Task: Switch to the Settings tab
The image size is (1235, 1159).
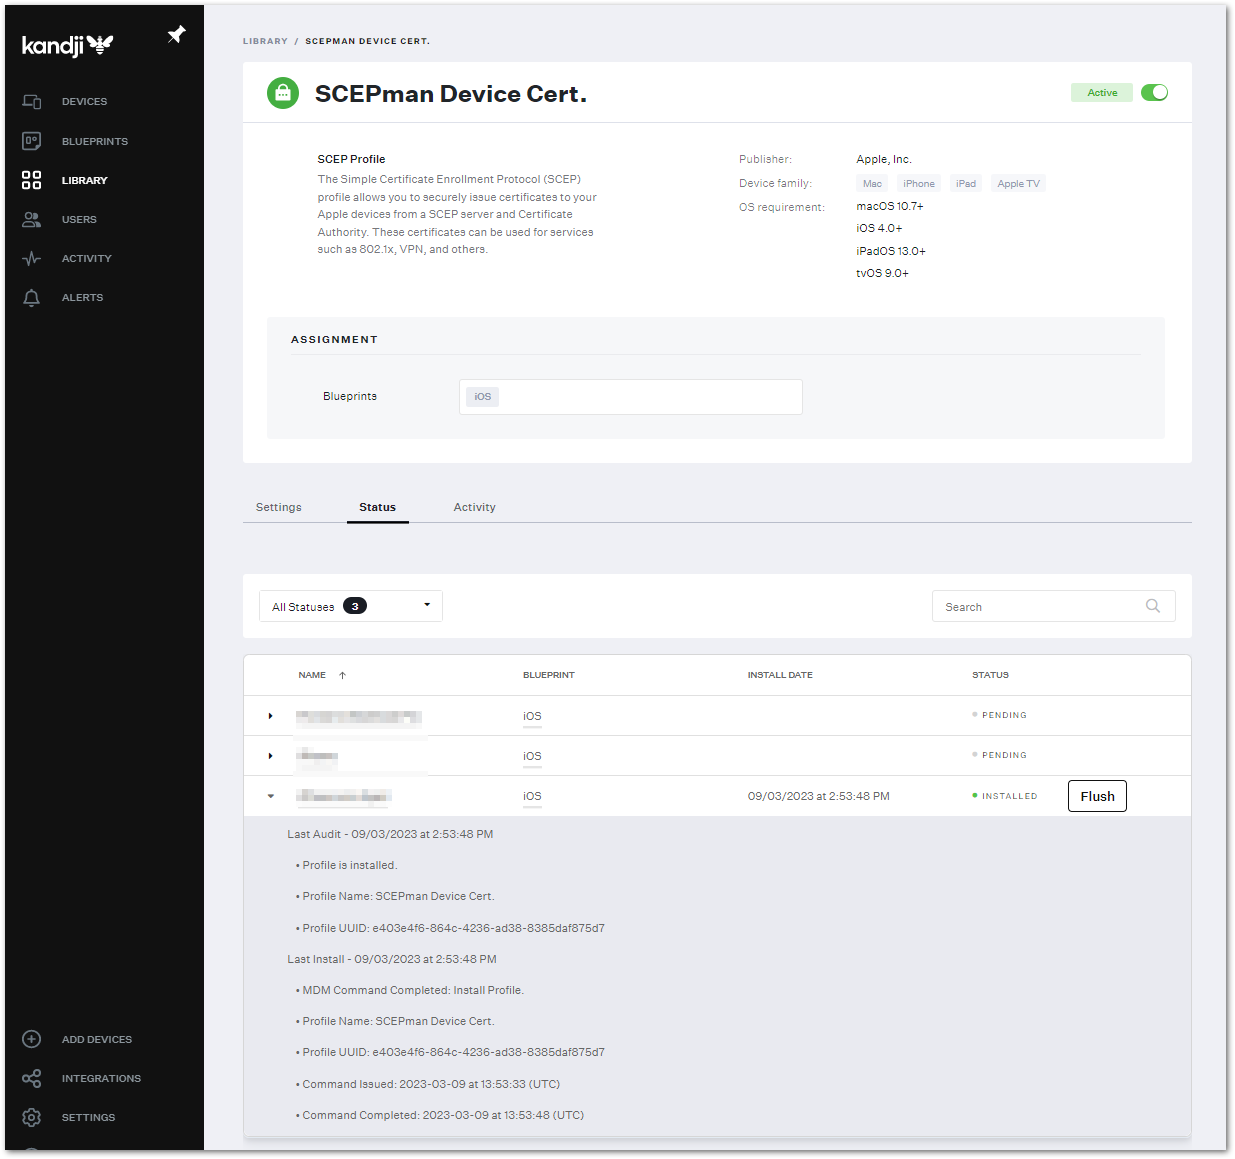Action: tap(278, 507)
